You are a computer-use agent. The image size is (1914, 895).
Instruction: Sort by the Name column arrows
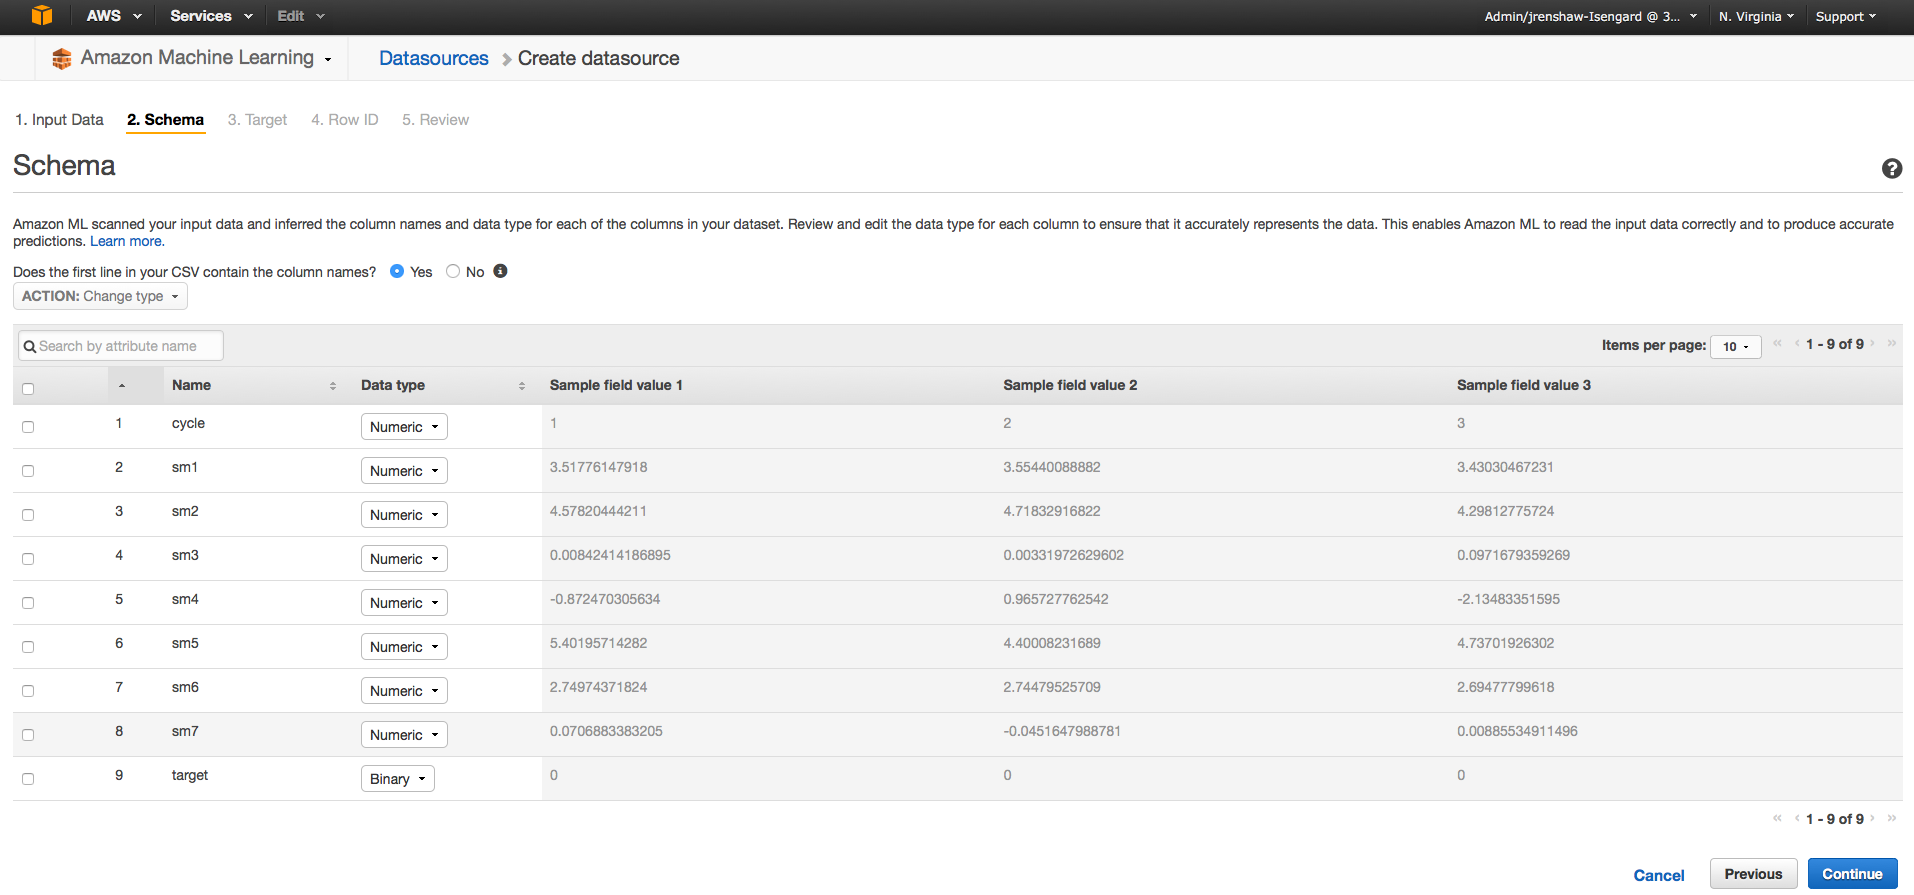click(x=333, y=386)
